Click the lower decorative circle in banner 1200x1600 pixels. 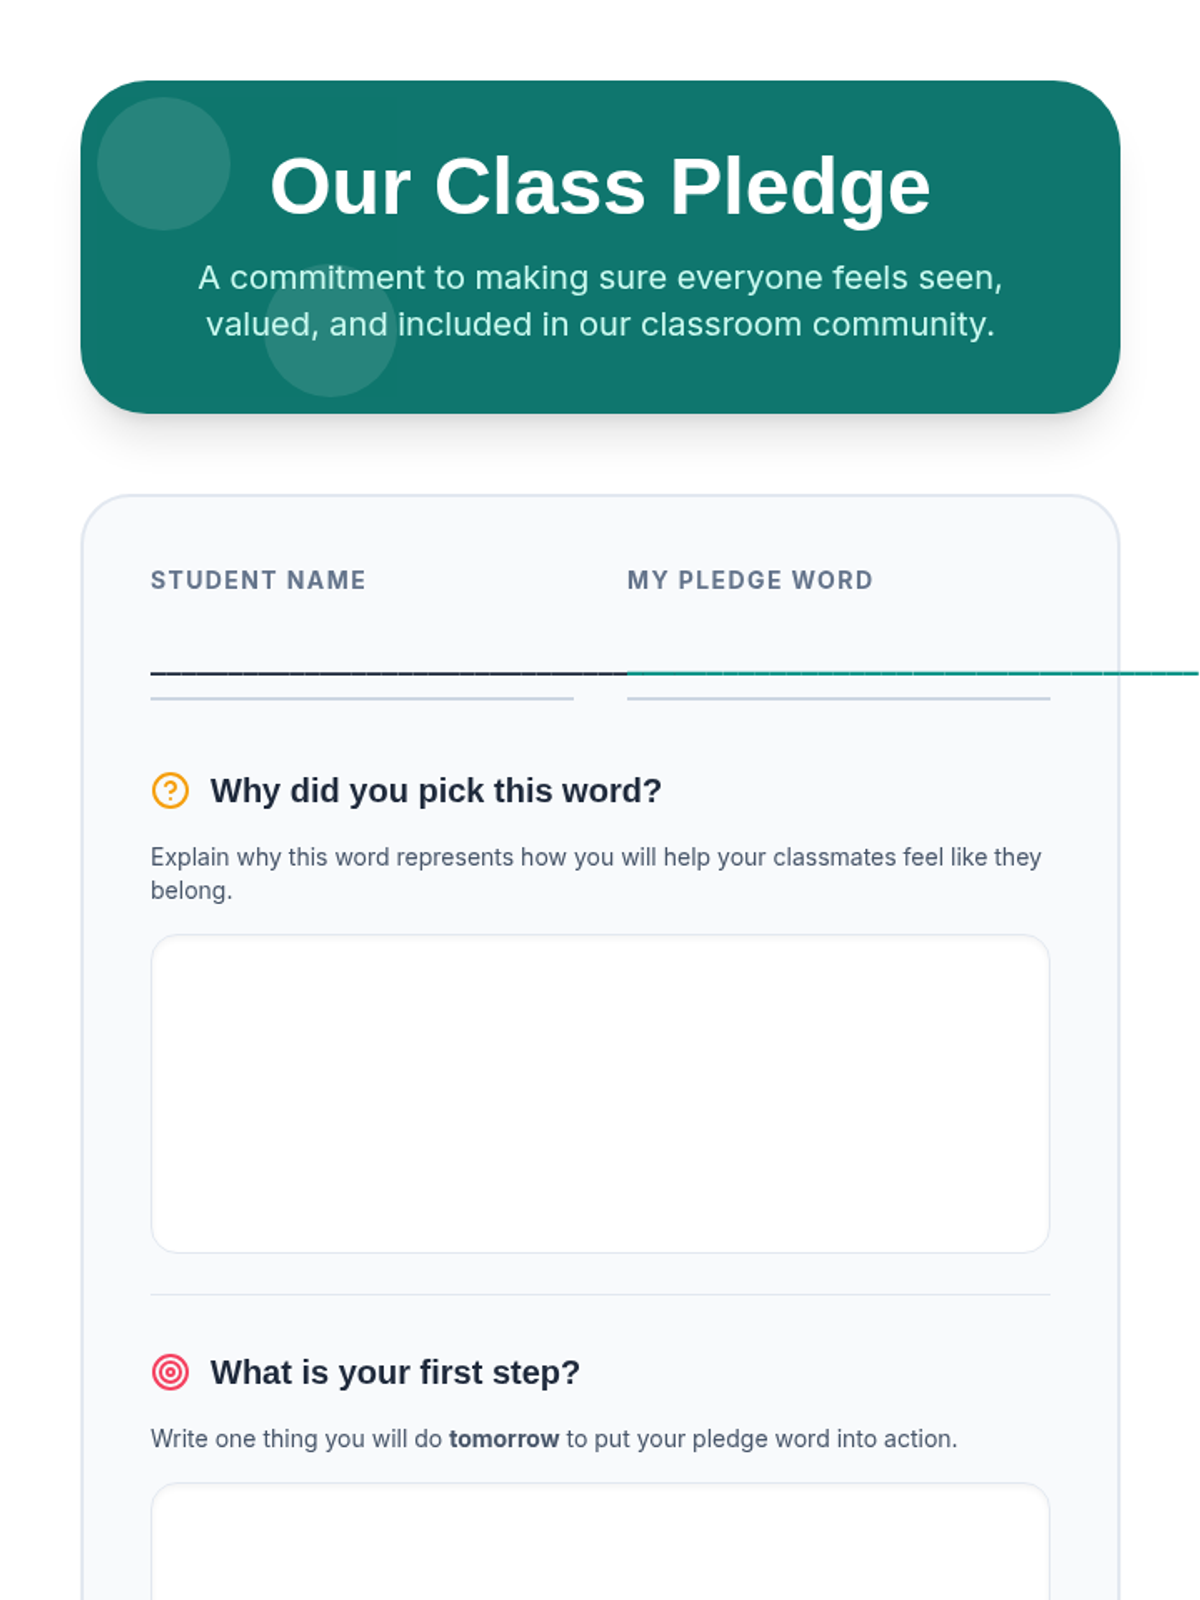pos(330,331)
